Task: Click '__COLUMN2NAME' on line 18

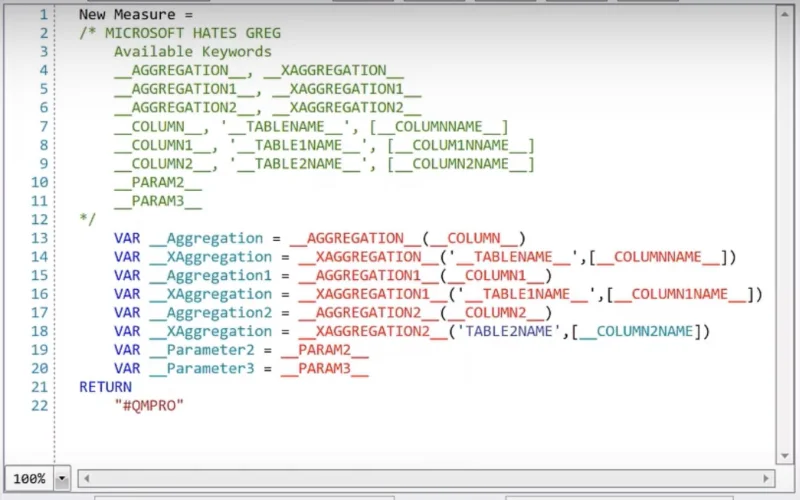Action: (637, 332)
